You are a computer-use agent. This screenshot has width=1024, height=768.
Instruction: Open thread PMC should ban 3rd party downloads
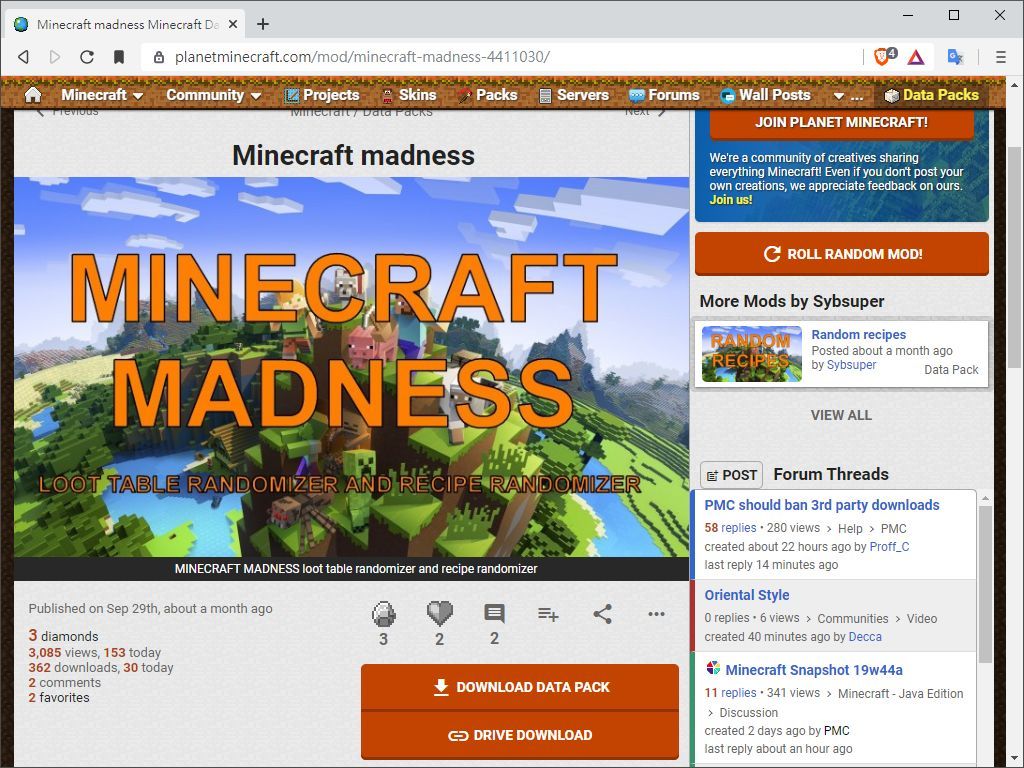click(x=822, y=505)
